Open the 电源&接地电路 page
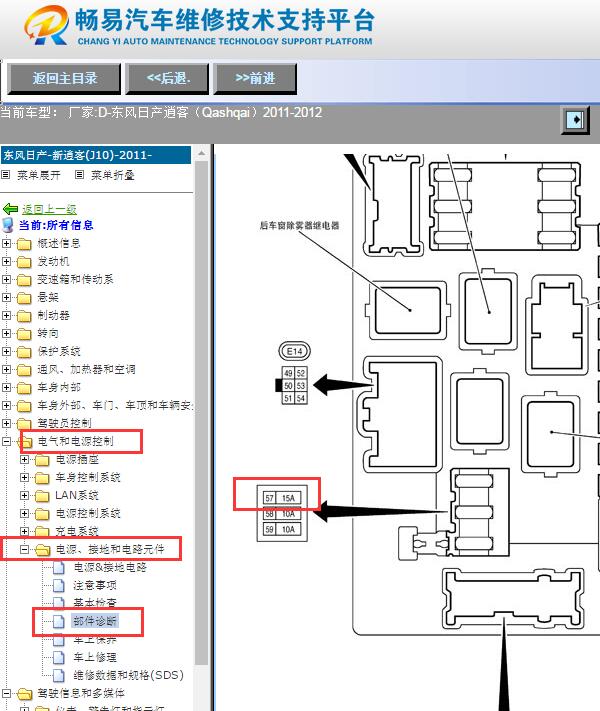The width and height of the screenshot is (600, 711). click(x=110, y=567)
